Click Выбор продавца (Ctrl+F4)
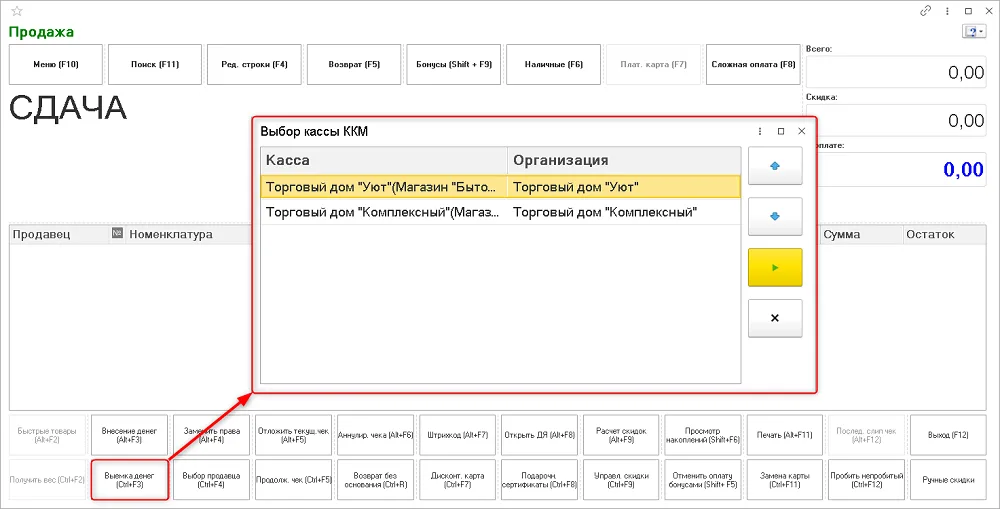This screenshot has width=1000, height=509. (212, 480)
